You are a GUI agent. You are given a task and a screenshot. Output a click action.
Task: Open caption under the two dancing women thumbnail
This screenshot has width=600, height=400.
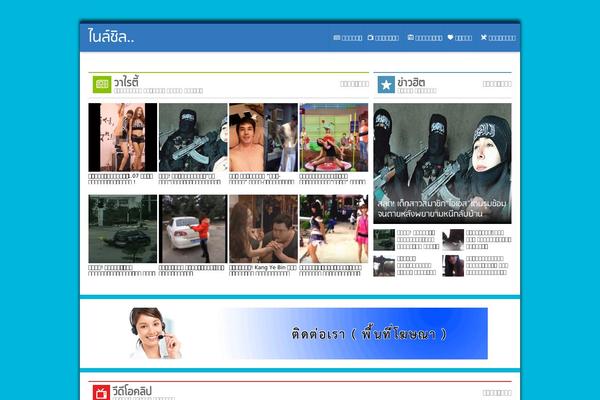click(121, 179)
